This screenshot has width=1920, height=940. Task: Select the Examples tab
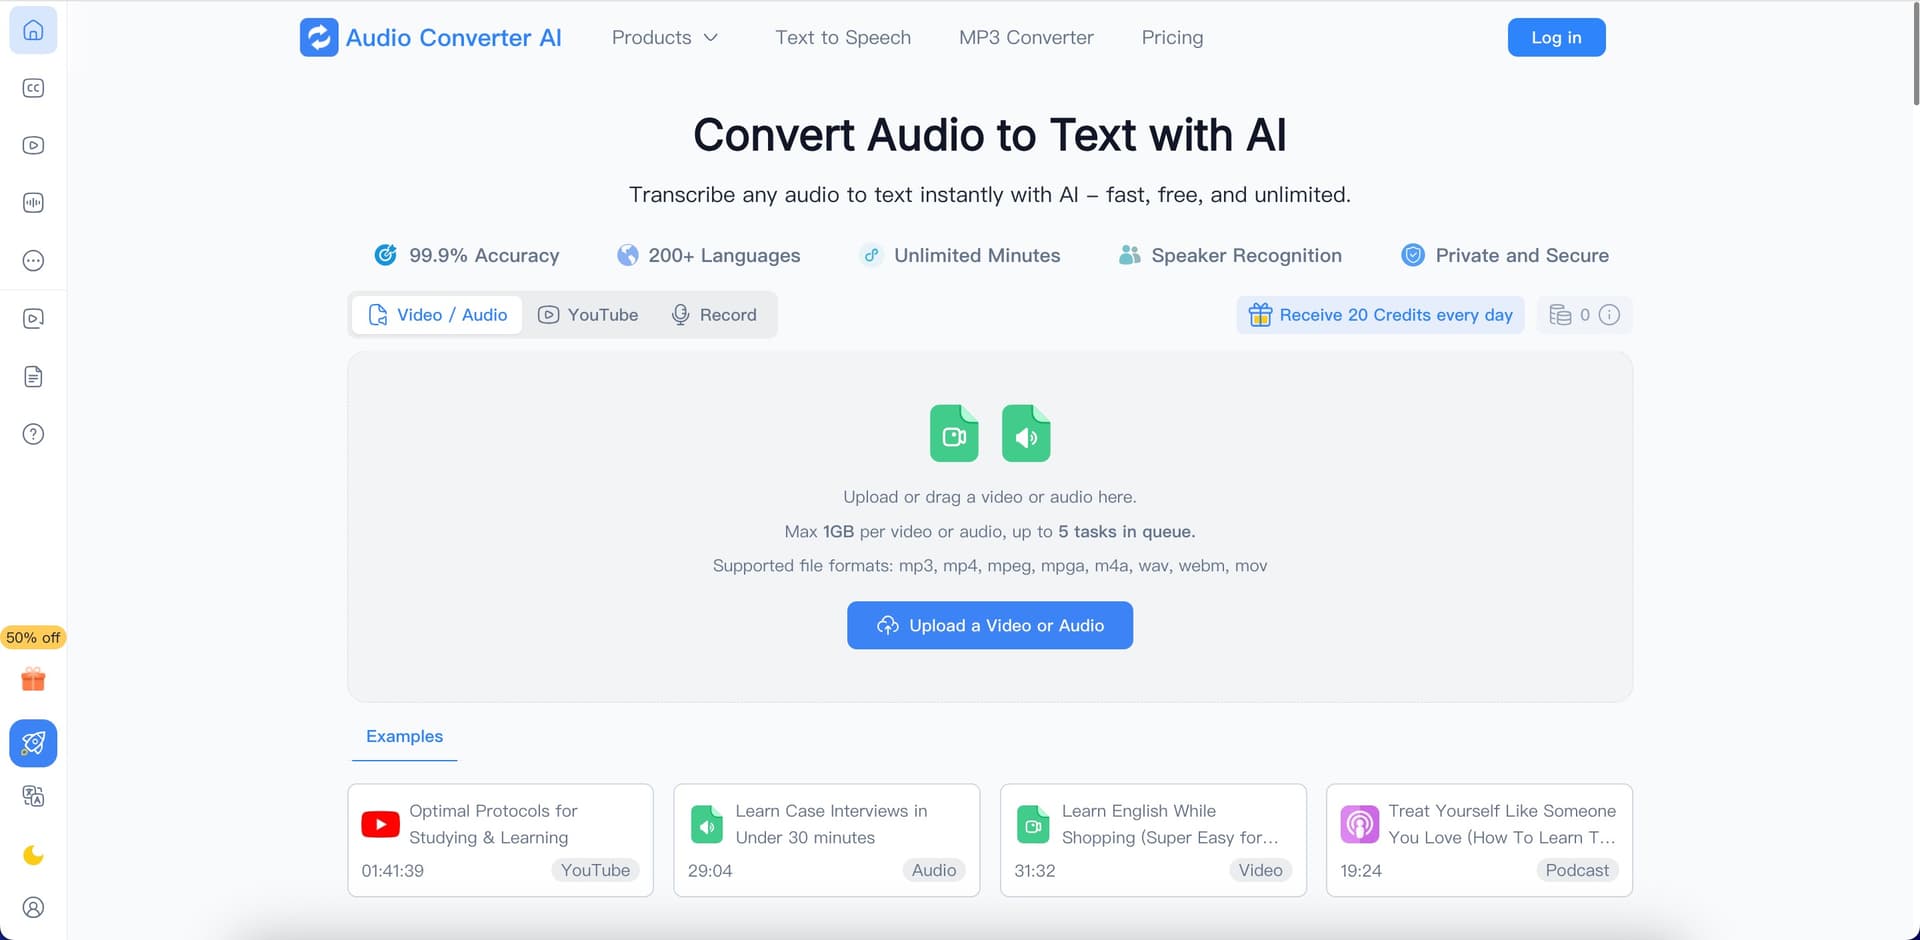tap(404, 737)
